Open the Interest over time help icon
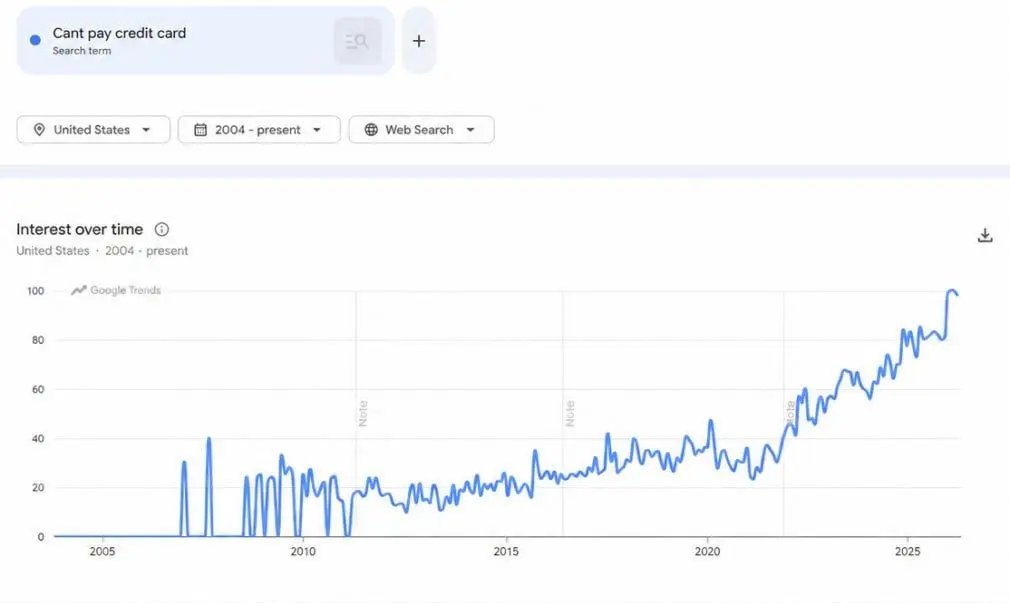The image size is (1010, 603). point(162,229)
